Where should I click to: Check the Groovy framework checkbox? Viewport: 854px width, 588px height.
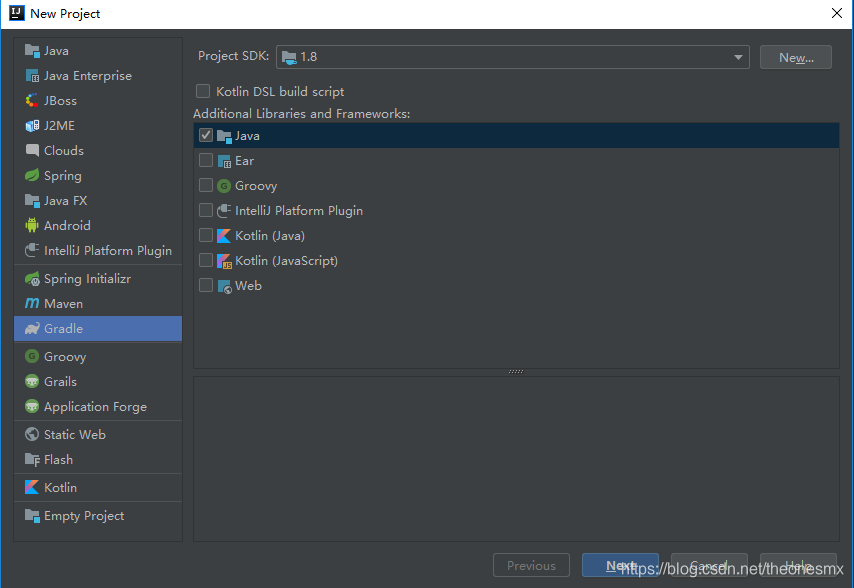coord(206,185)
